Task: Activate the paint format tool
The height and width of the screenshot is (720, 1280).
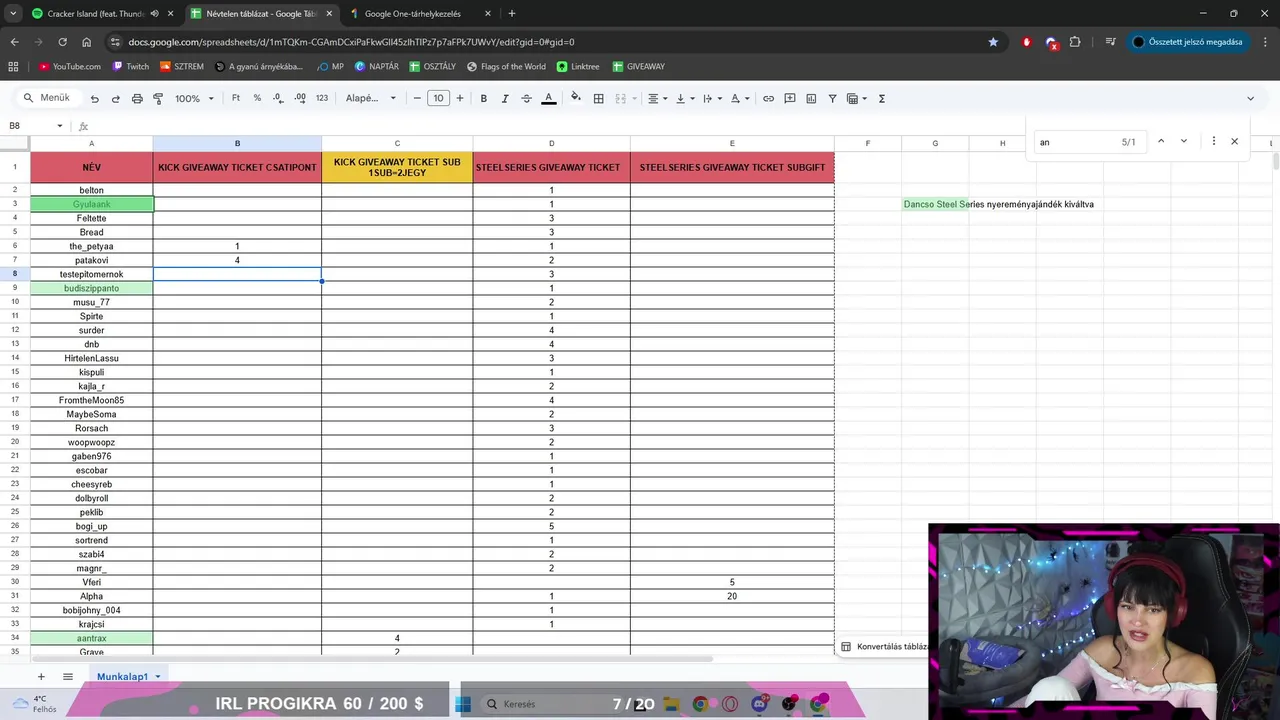Action: [158, 98]
